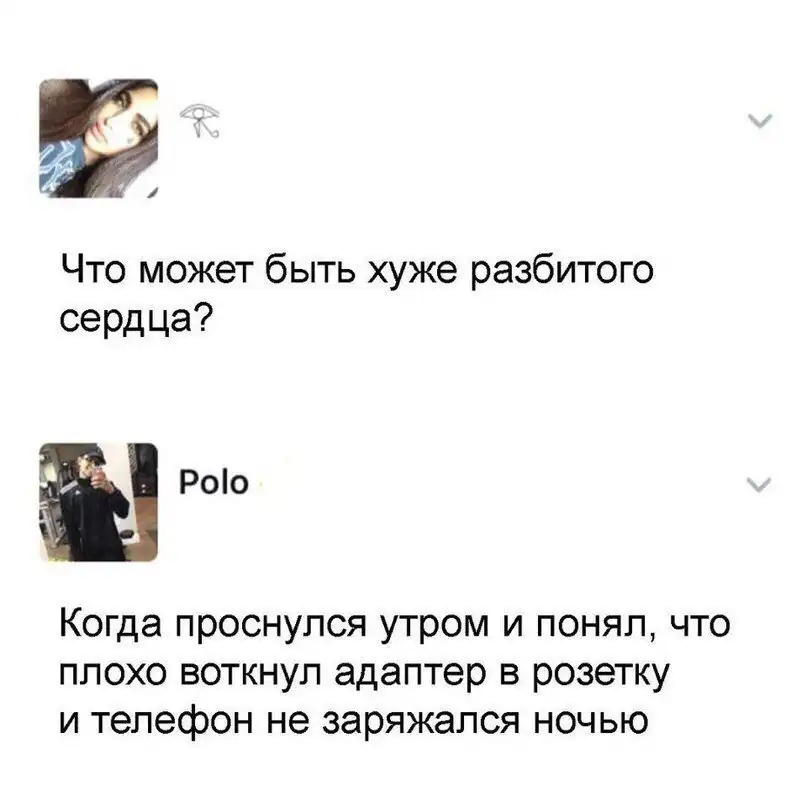
Task: Click the word 'Когда' starting Polo's reply
Action: 111,623
